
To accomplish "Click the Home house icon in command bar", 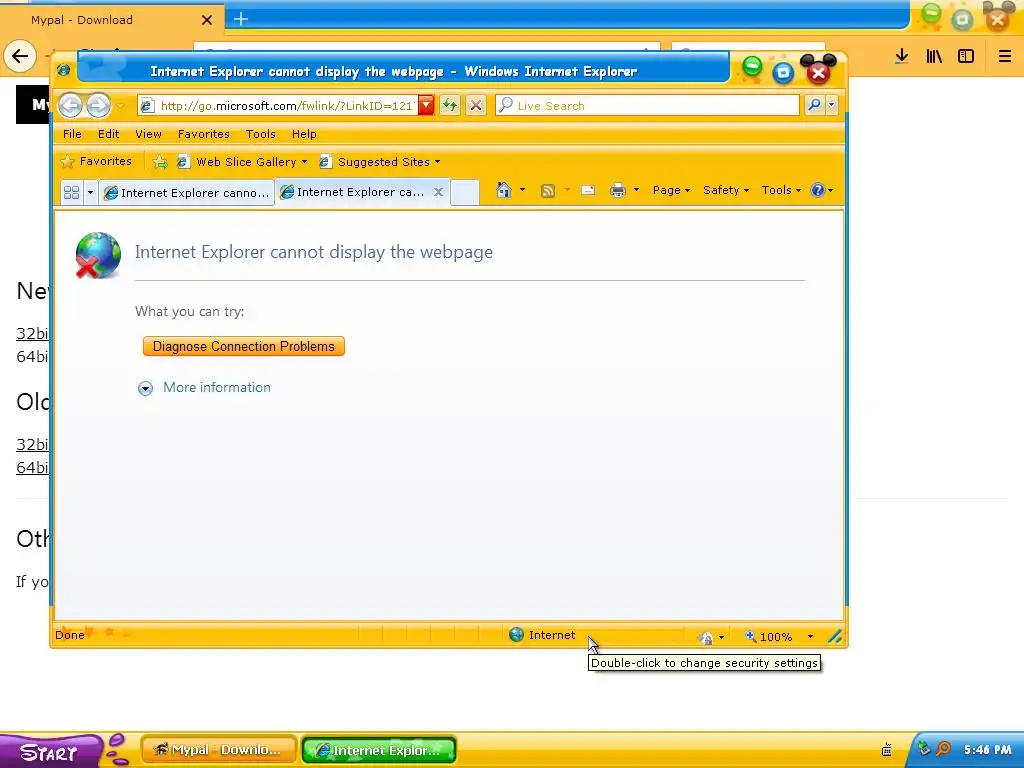I will point(504,190).
